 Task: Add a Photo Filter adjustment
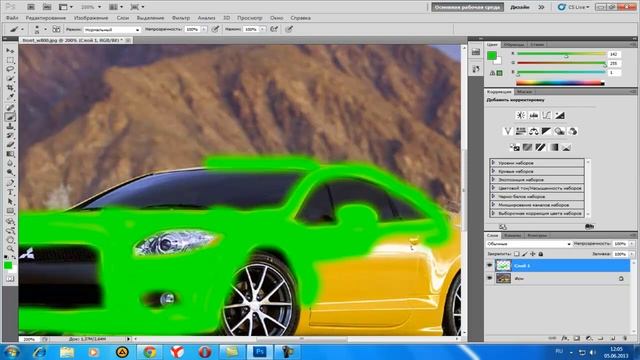(559, 131)
